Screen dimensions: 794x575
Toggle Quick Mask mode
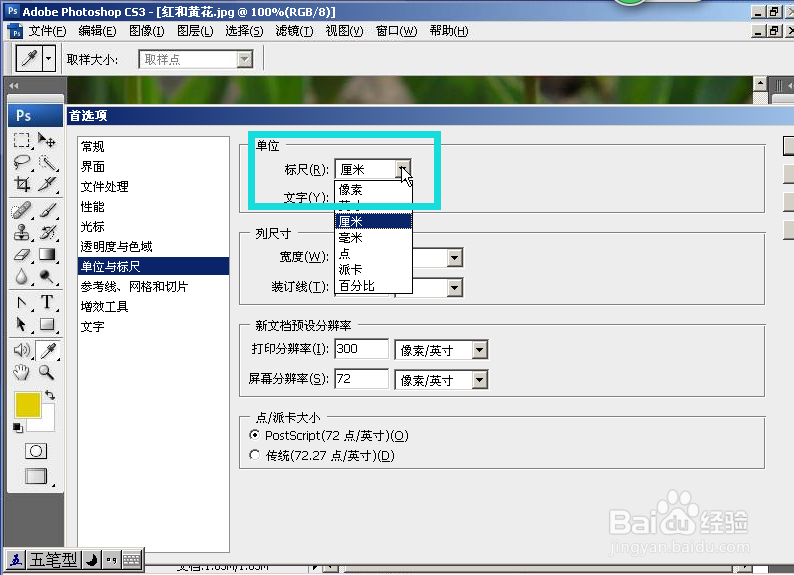pyautogui.click(x=36, y=451)
